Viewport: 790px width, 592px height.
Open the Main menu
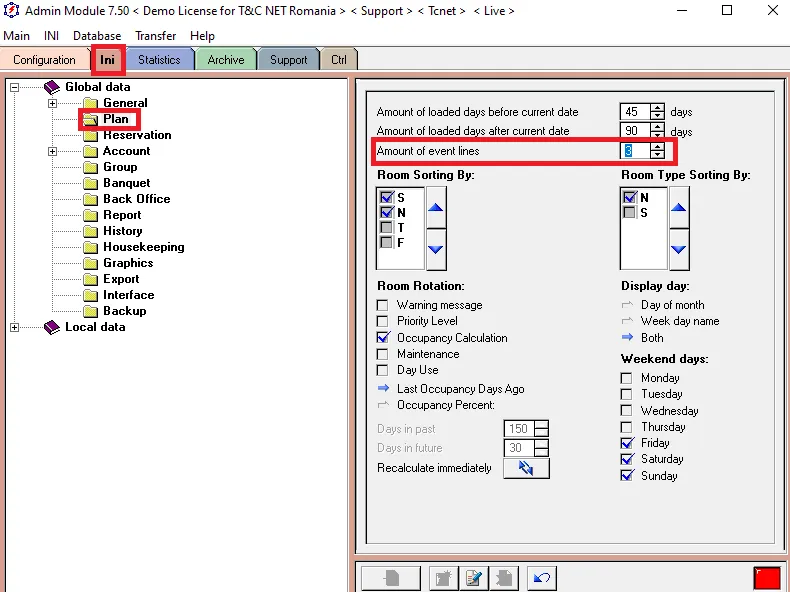point(17,36)
